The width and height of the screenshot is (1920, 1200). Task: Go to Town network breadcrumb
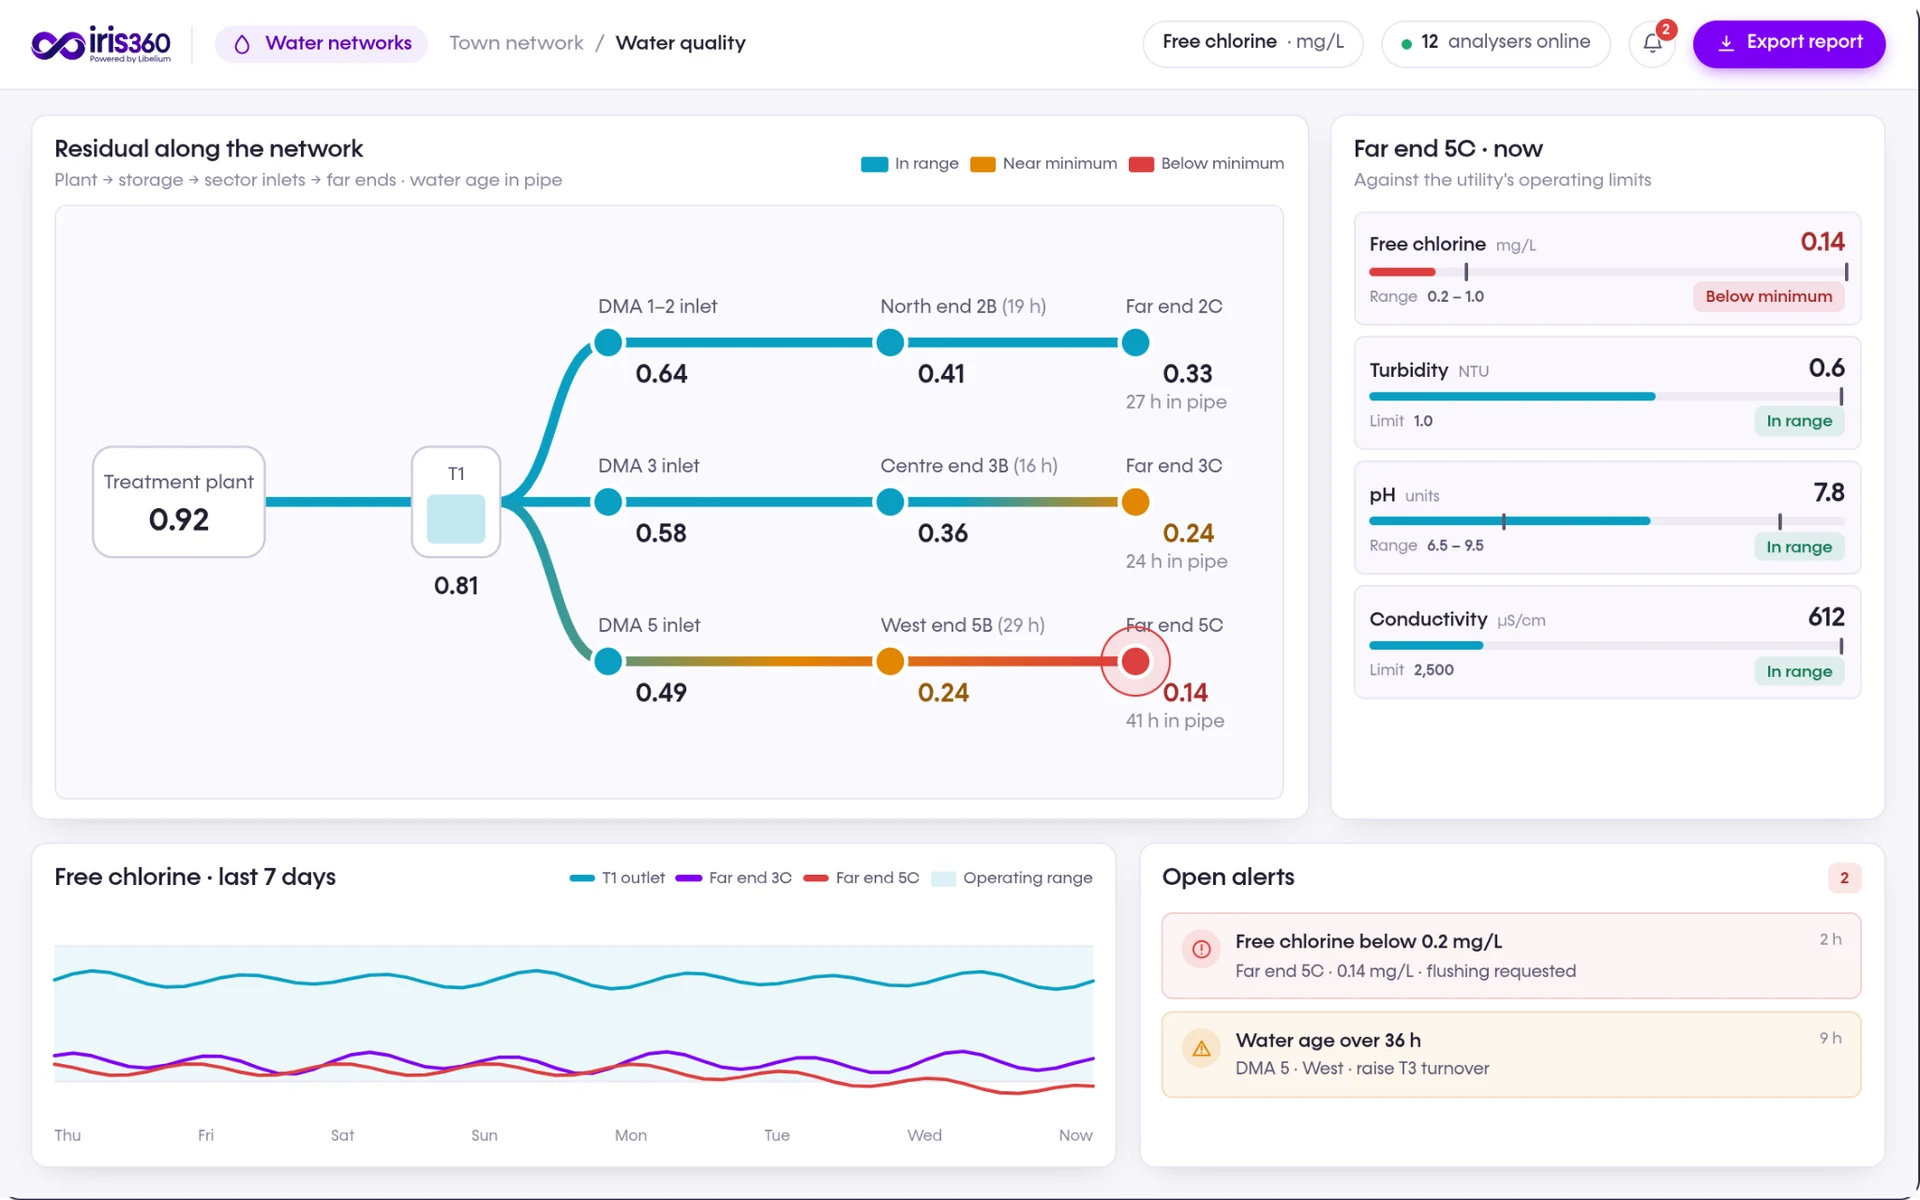516,43
